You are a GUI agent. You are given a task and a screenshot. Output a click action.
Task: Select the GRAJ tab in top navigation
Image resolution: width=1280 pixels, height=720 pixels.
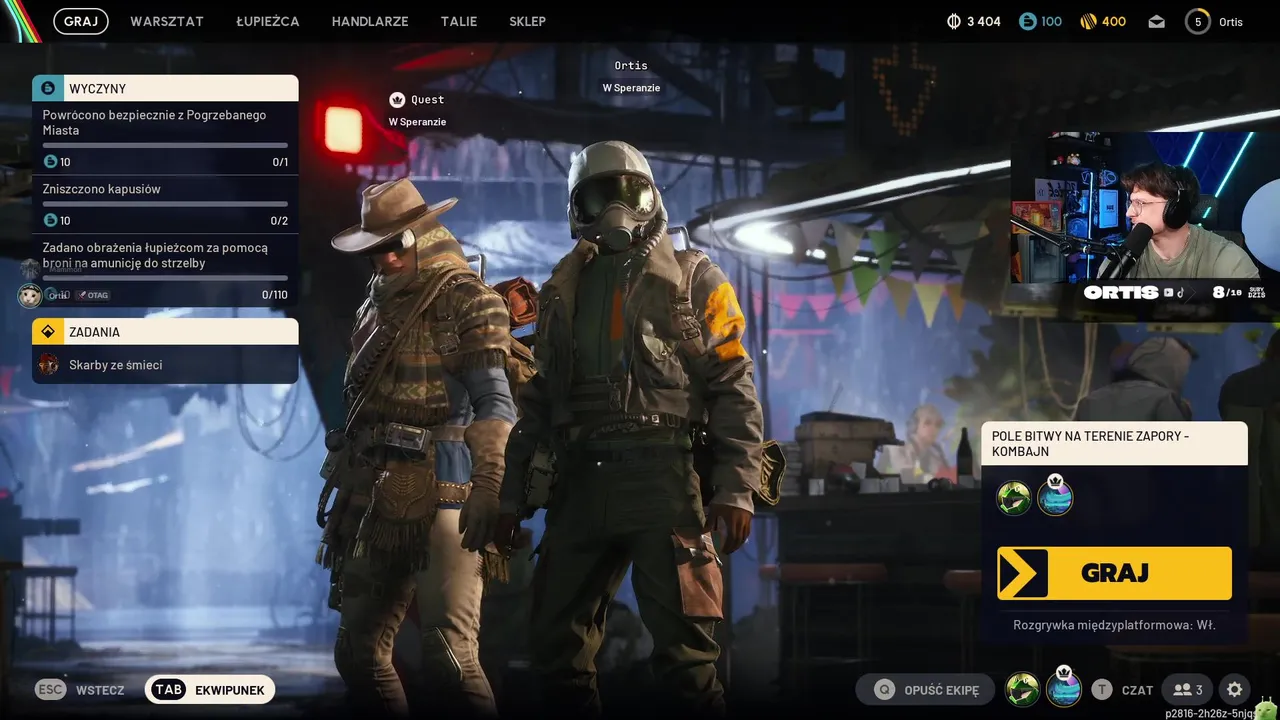[81, 21]
